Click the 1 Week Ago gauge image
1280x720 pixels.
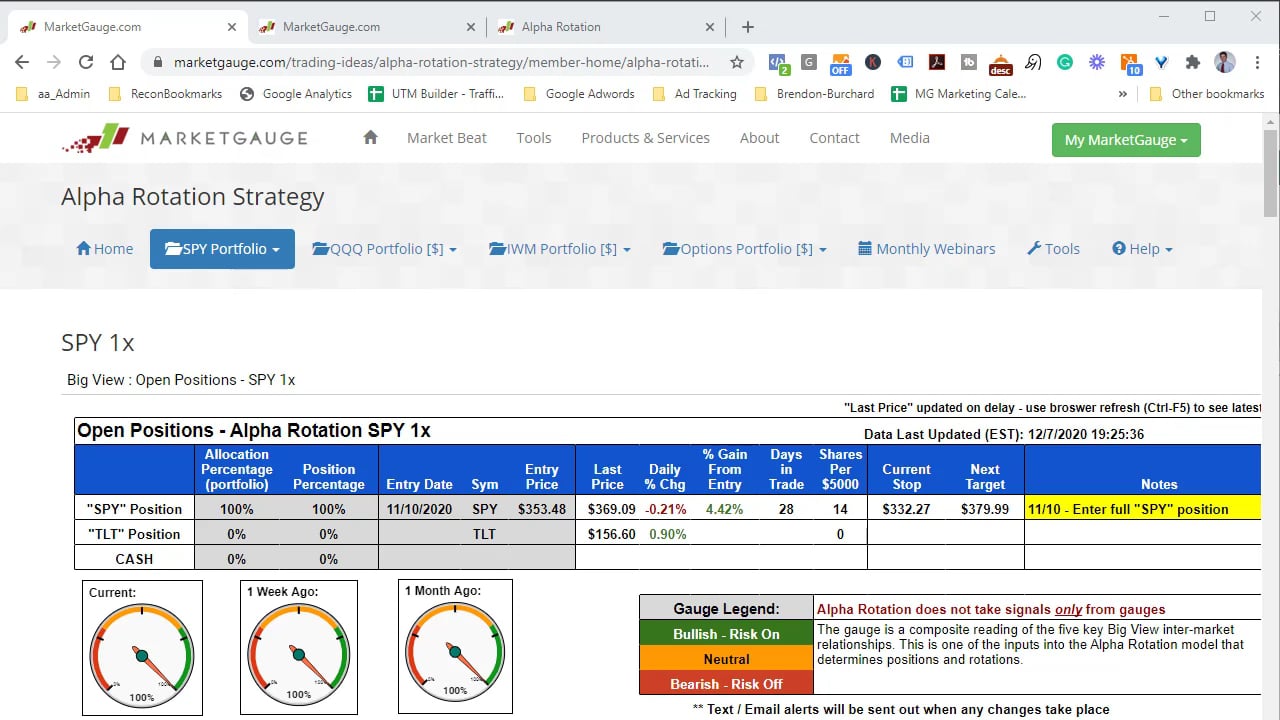[299, 647]
